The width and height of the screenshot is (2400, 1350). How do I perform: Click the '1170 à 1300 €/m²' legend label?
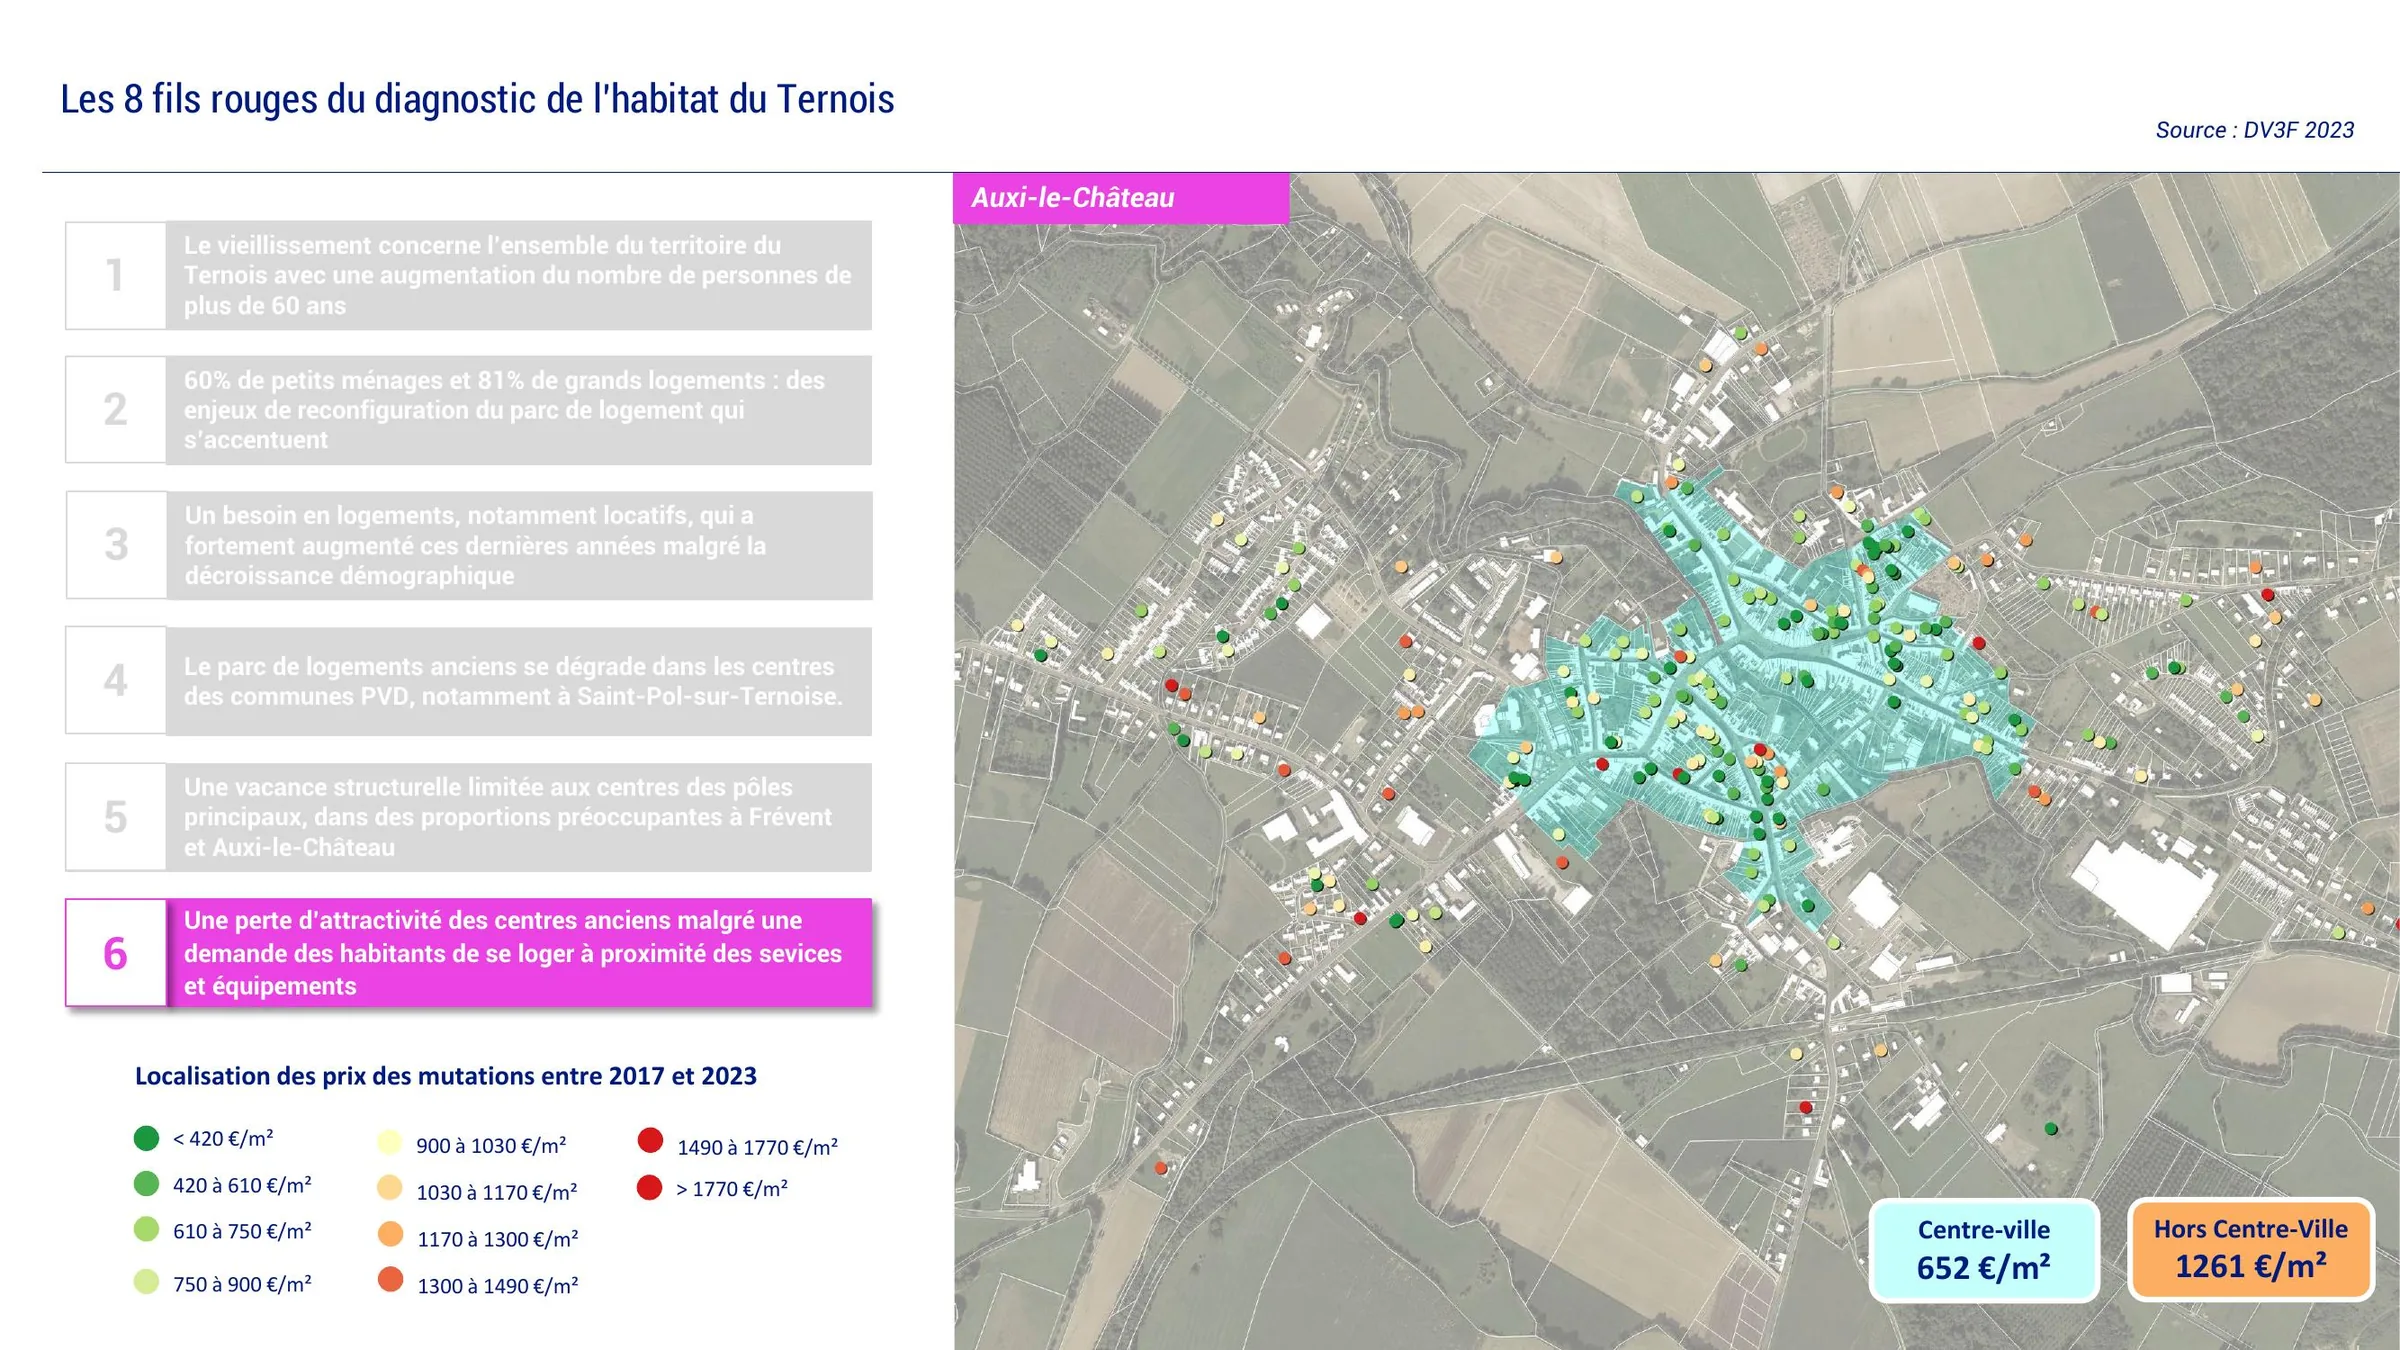pyautogui.click(x=497, y=1239)
